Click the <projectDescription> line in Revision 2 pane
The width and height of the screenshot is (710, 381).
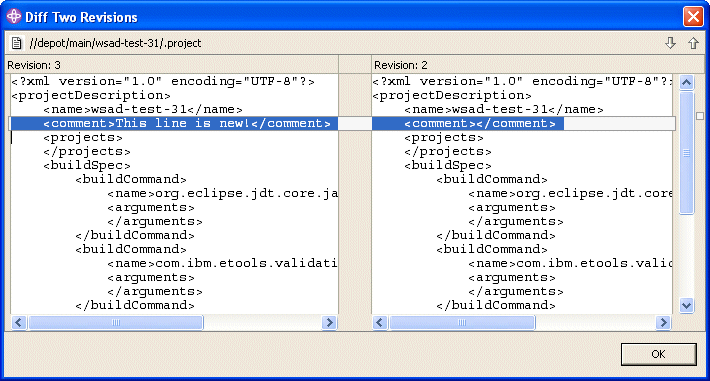pos(451,95)
